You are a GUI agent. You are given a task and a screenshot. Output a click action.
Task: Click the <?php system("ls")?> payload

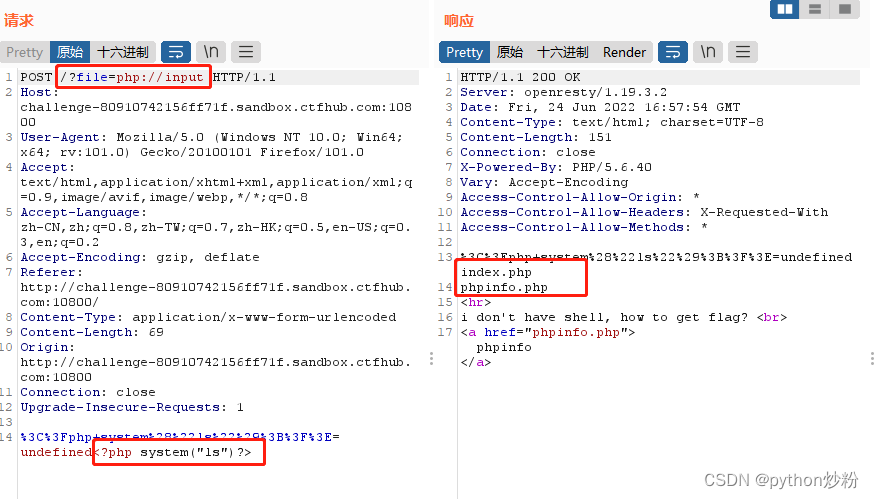coord(173,452)
